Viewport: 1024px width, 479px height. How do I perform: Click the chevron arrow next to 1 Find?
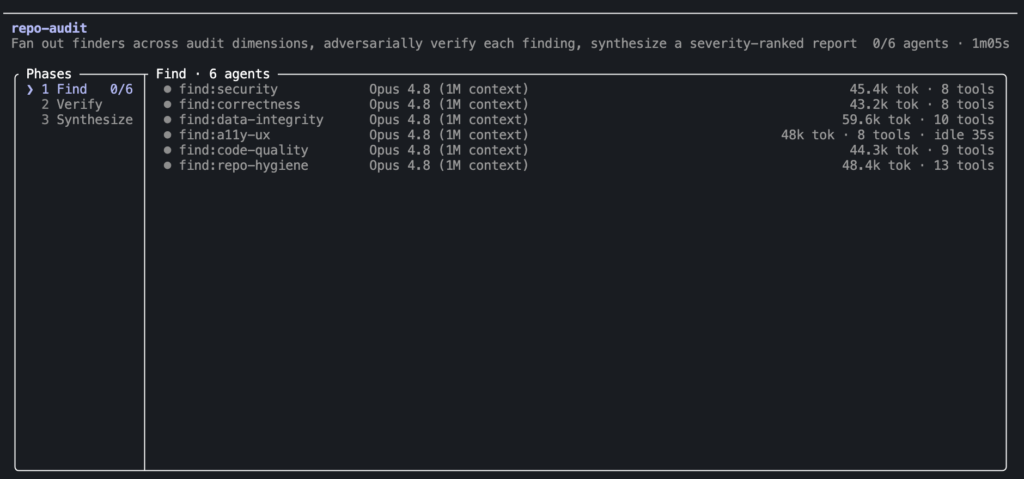click(x=30, y=90)
